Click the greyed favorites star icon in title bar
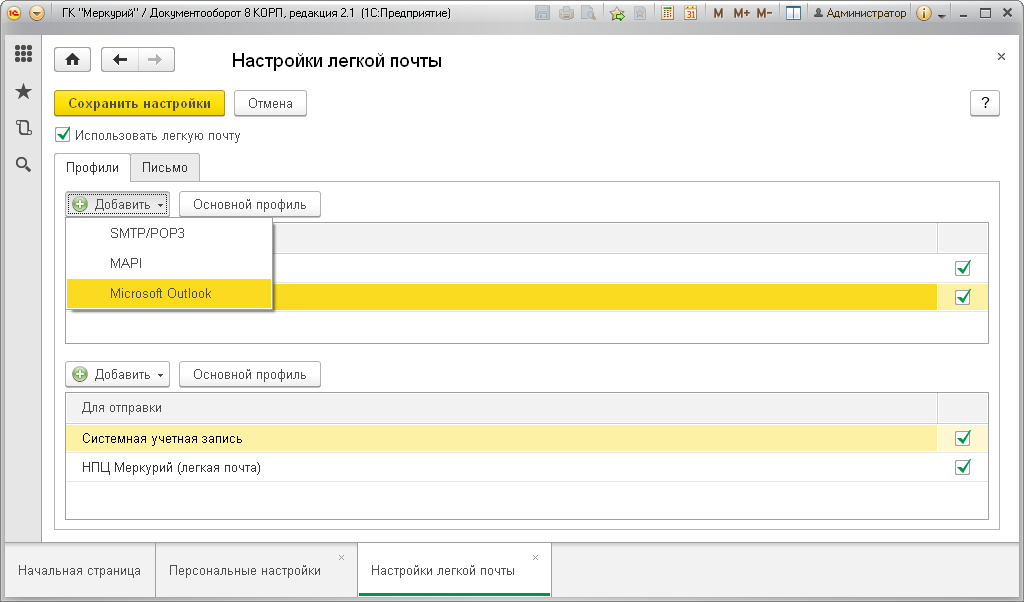This screenshot has height=602, width=1024. (640, 12)
